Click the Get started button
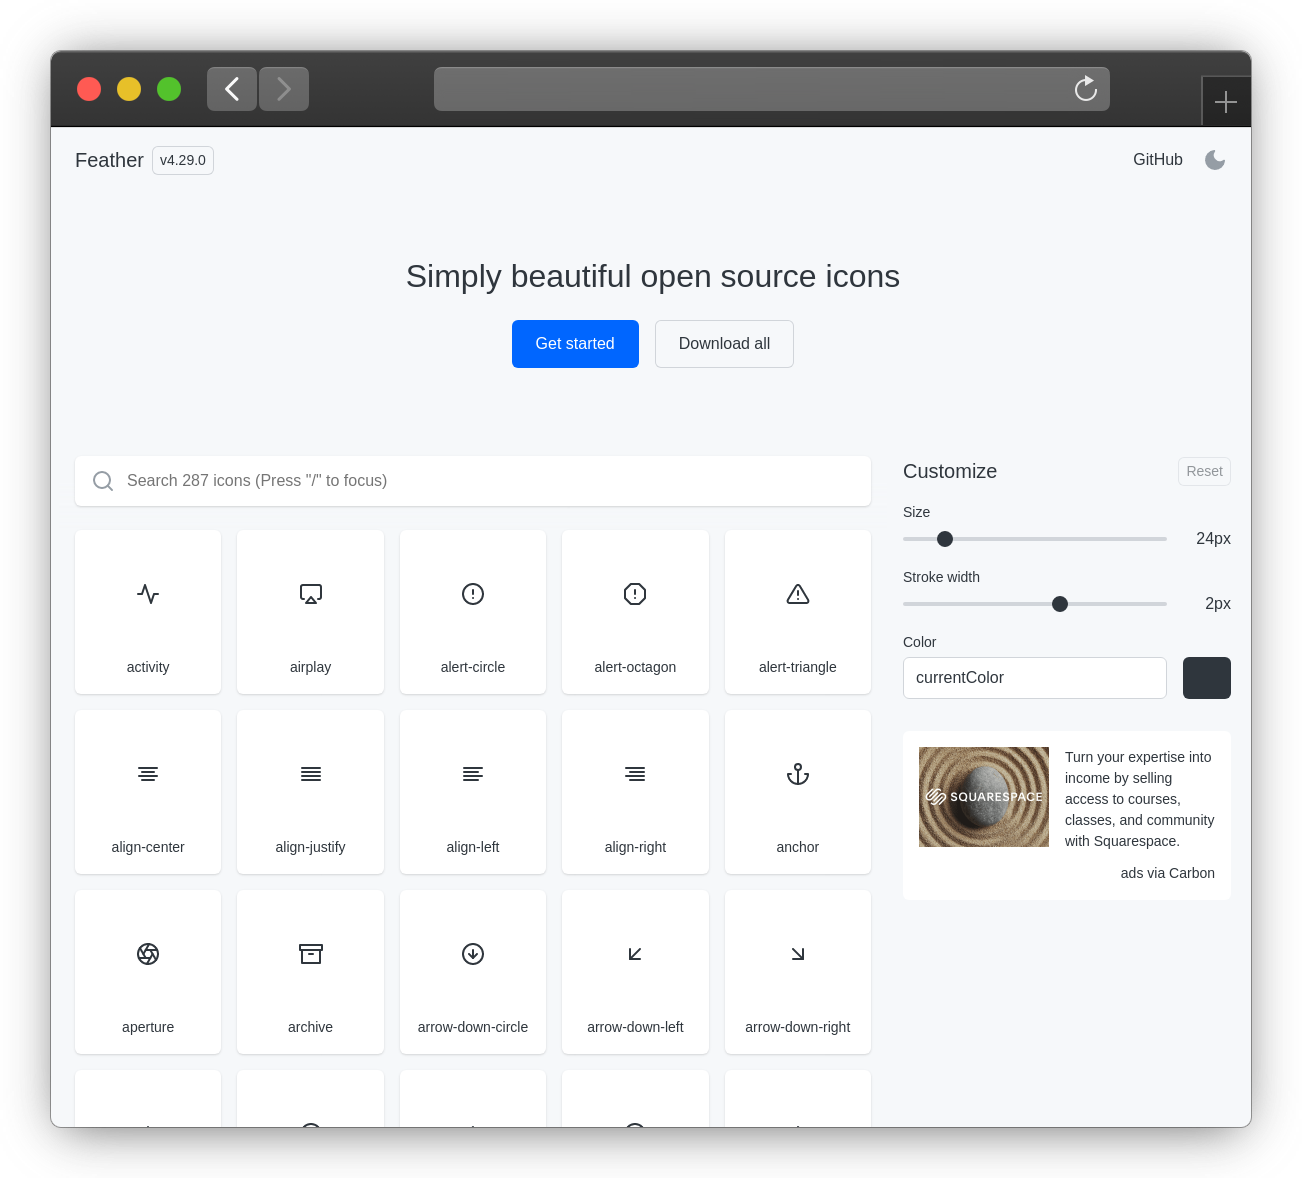Image resolution: width=1302 pixels, height=1178 pixels. coord(575,344)
